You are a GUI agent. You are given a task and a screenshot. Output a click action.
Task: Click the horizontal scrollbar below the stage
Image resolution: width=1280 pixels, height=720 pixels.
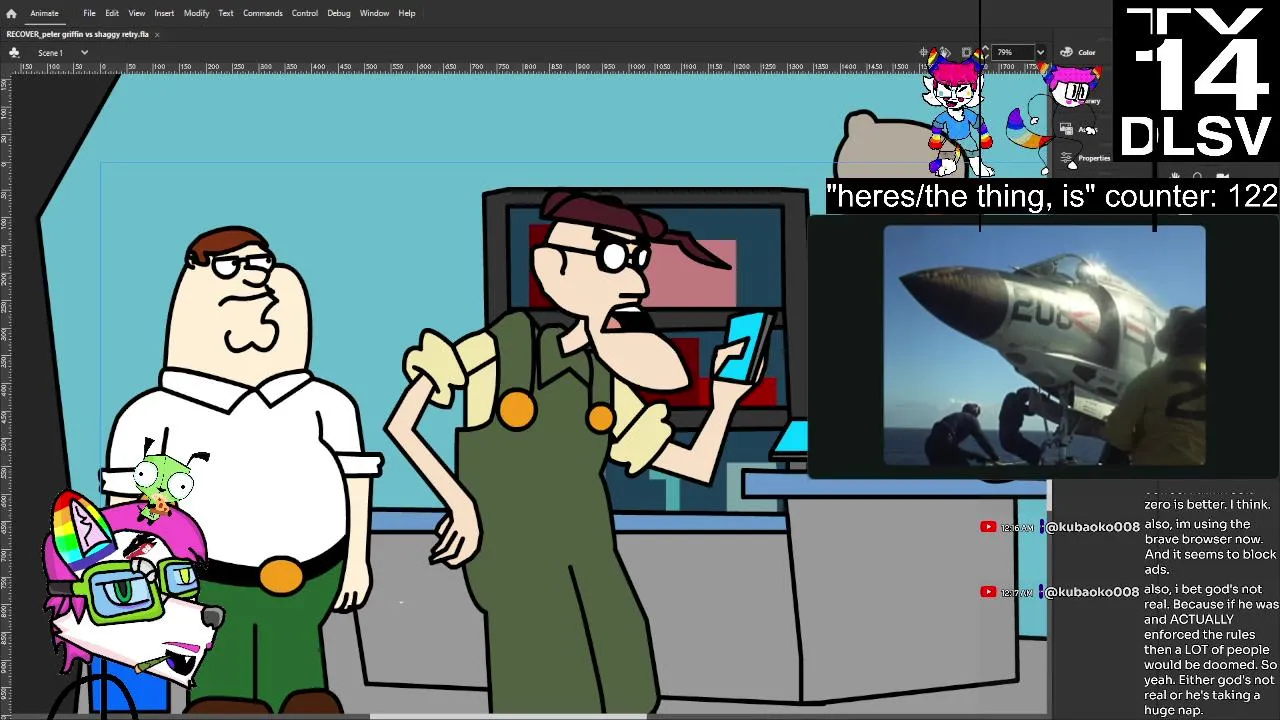click(508, 716)
